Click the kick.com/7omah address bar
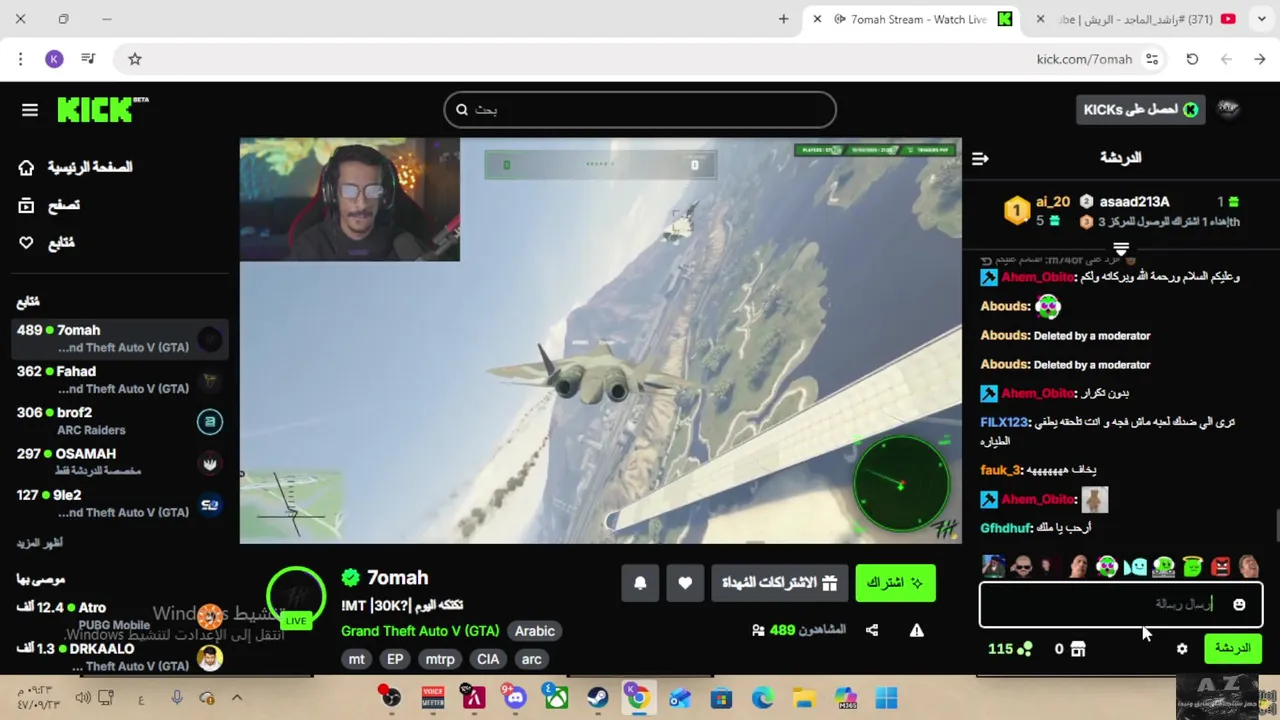Screen dimensions: 1280x720 [x=1084, y=59]
